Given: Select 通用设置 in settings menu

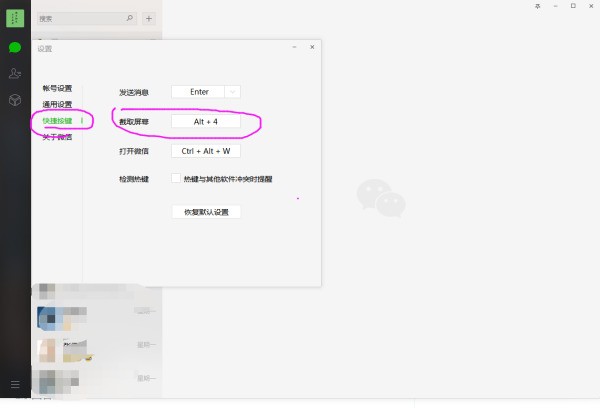Looking at the screenshot, I should (x=57, y=104).
